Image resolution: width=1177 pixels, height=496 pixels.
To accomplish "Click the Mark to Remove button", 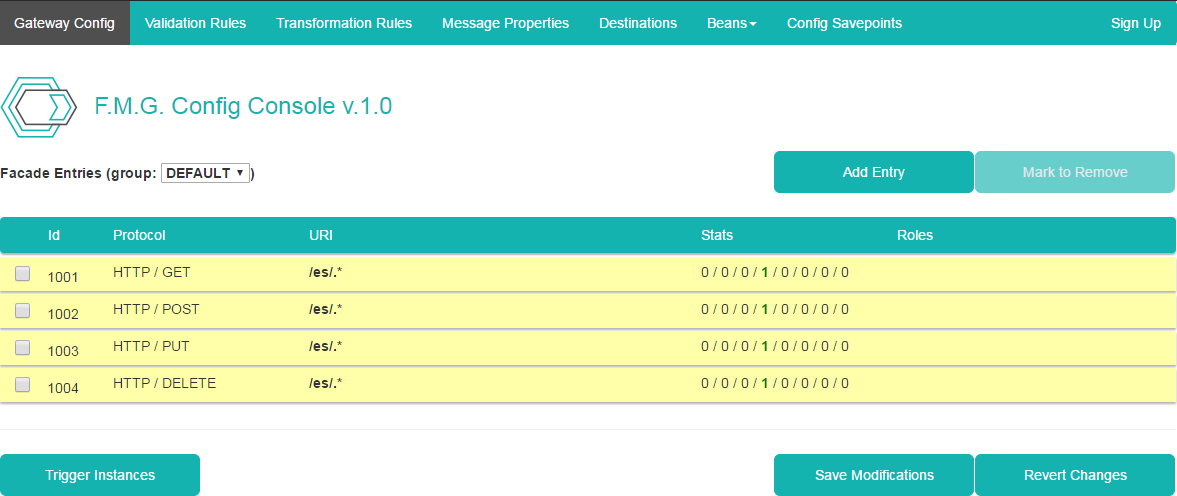I will coord(1074,172).
